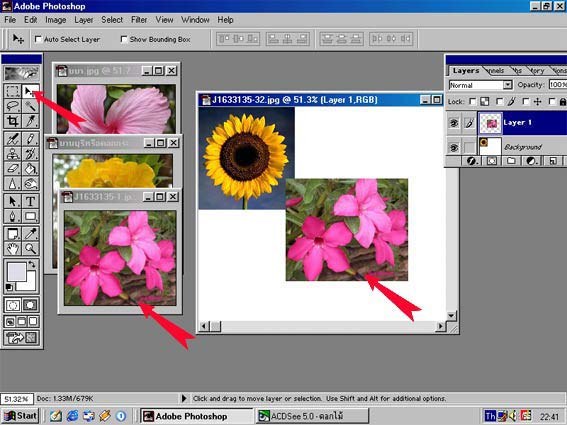Select the Rectangle shape tool
This screenshot has height=425, width=567.
[x=30, y=216]
